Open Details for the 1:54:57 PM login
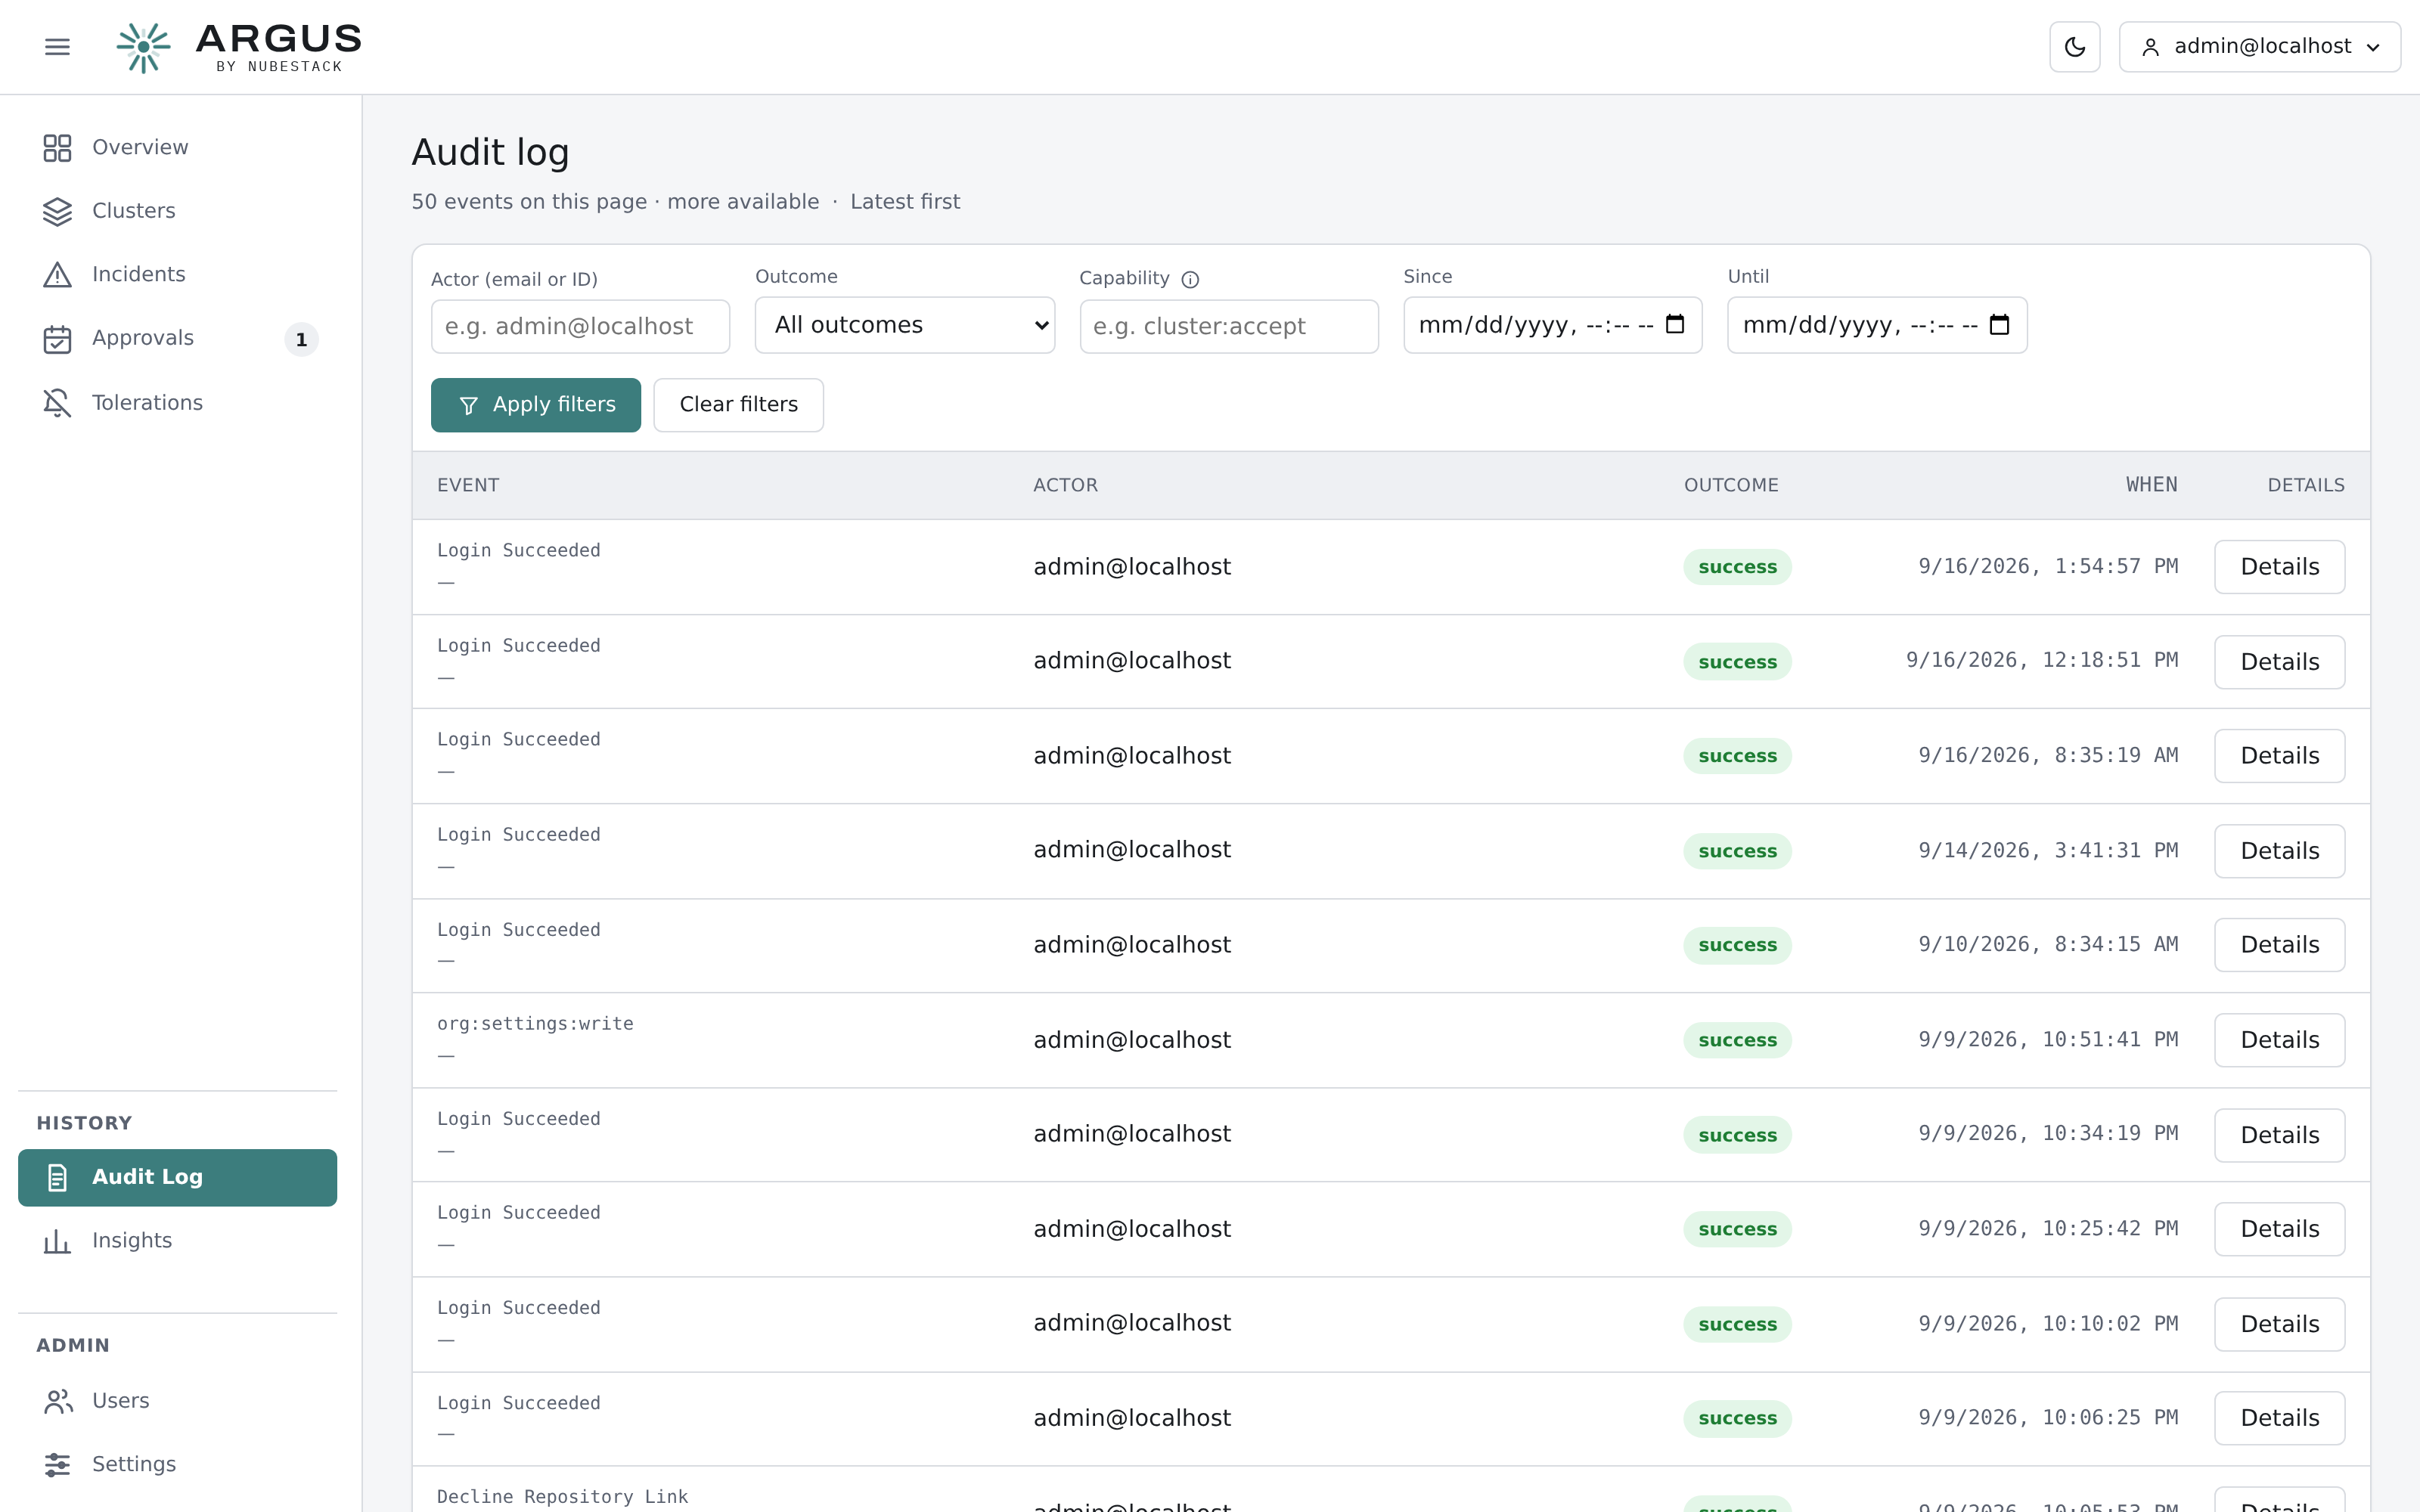Viewport: 2420px width, 1512px height. coord(2279,567)
